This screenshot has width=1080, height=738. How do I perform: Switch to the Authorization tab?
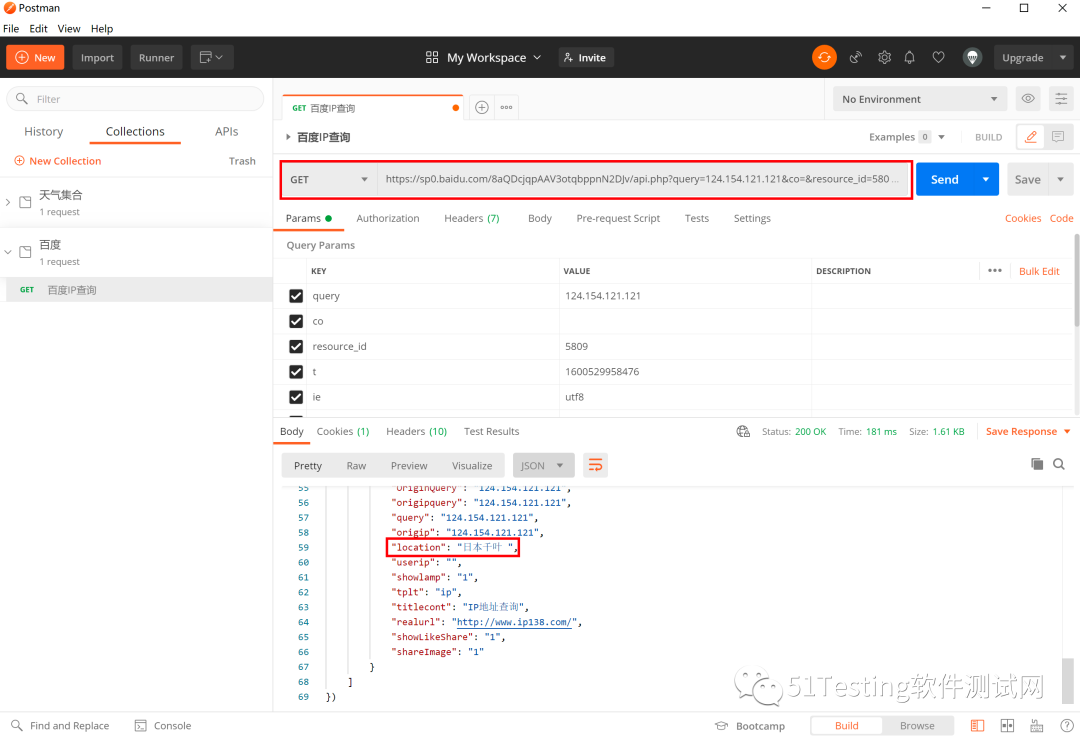[387, 218]
